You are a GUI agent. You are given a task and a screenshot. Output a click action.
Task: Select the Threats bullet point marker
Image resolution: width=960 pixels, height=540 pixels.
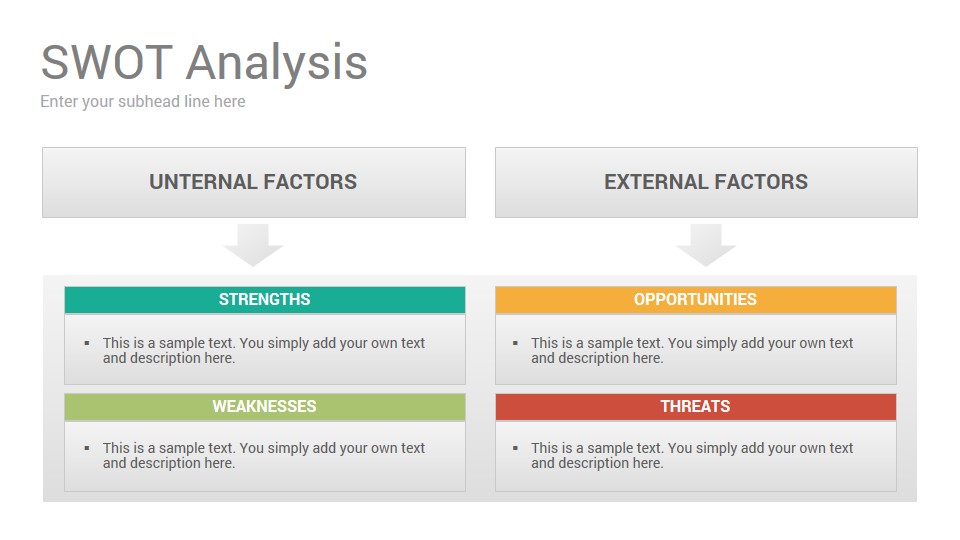tap(516, 448)
